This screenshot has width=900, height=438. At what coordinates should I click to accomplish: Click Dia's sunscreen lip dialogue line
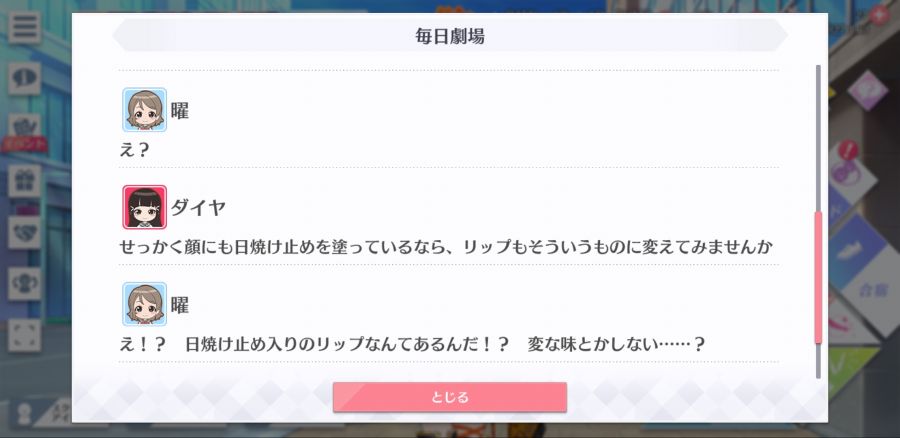pyautogui.click(x=446, y=247)
